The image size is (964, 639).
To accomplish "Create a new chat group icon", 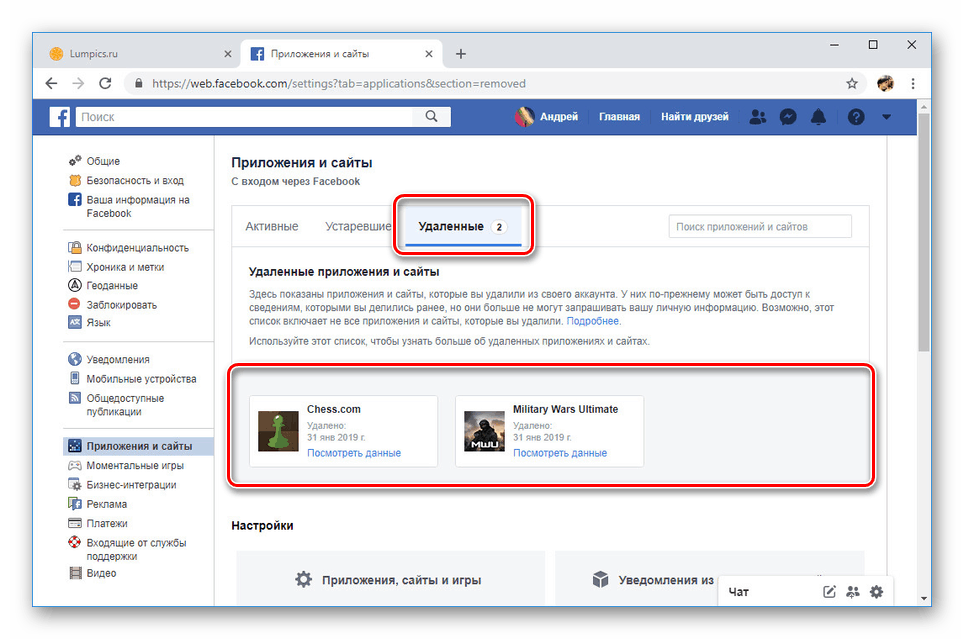I will tap(853, 592).
